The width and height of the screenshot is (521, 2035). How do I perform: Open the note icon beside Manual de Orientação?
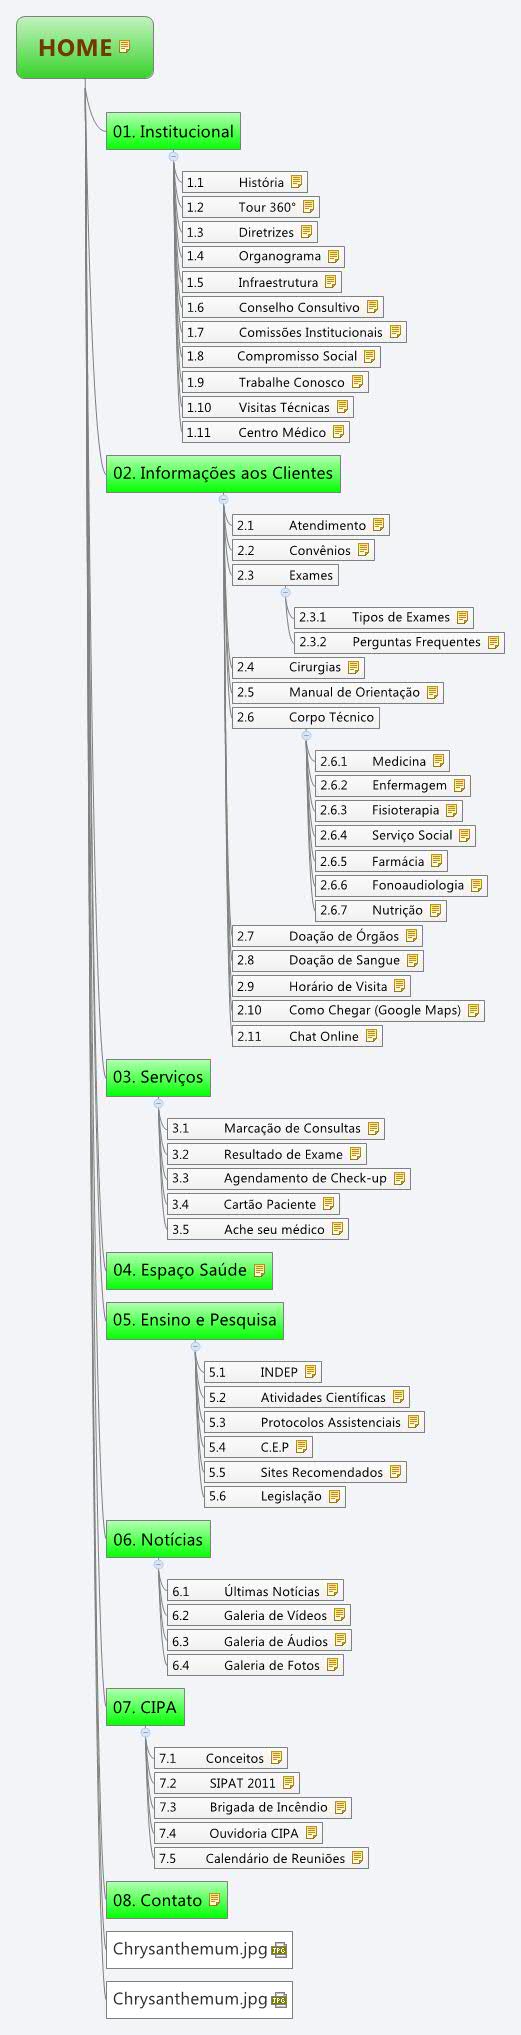[432, 692]
